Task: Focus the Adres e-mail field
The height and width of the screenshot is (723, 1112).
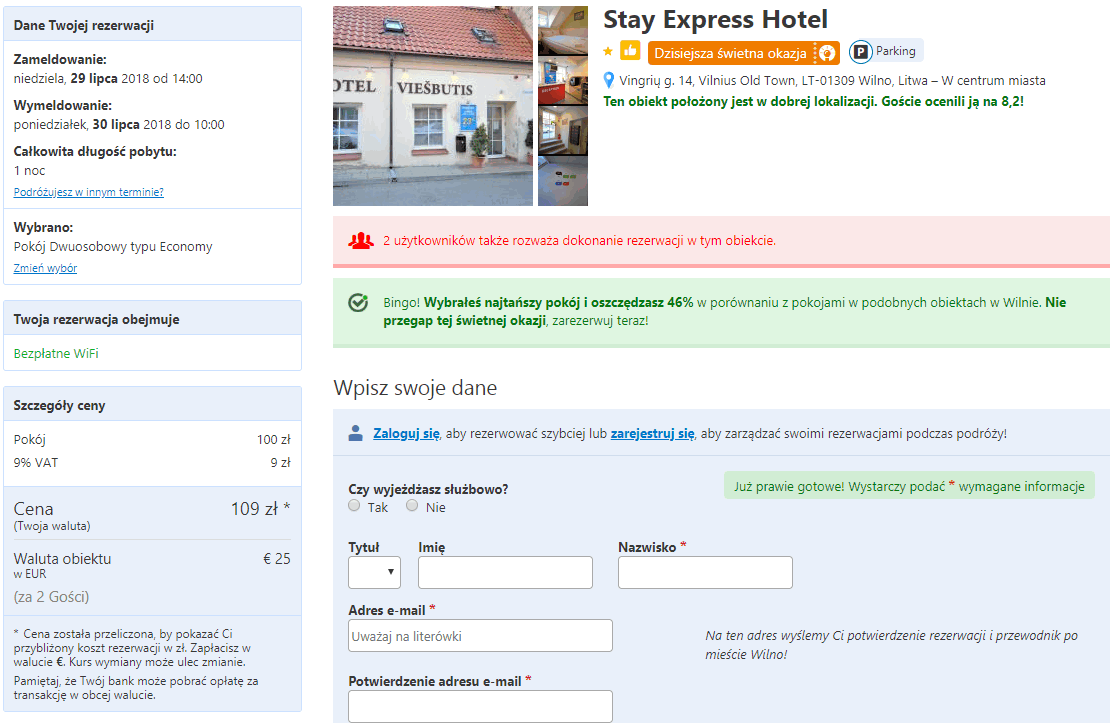Action: pos(480,636)
